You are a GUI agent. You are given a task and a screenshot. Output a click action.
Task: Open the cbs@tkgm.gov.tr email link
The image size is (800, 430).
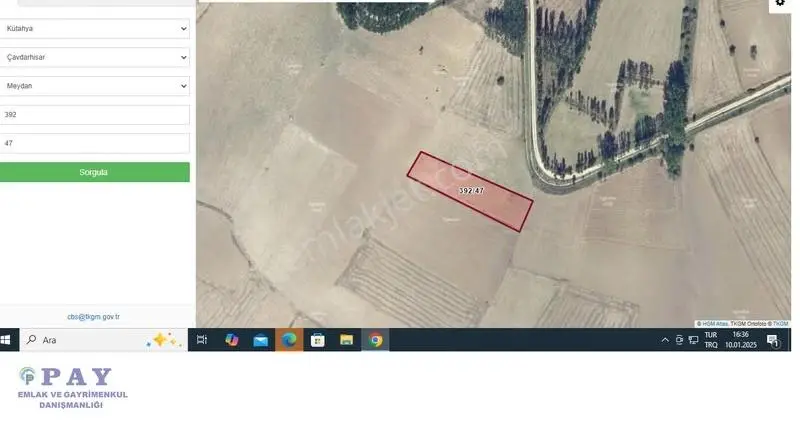pyautogui.click(x=93, y=317)
